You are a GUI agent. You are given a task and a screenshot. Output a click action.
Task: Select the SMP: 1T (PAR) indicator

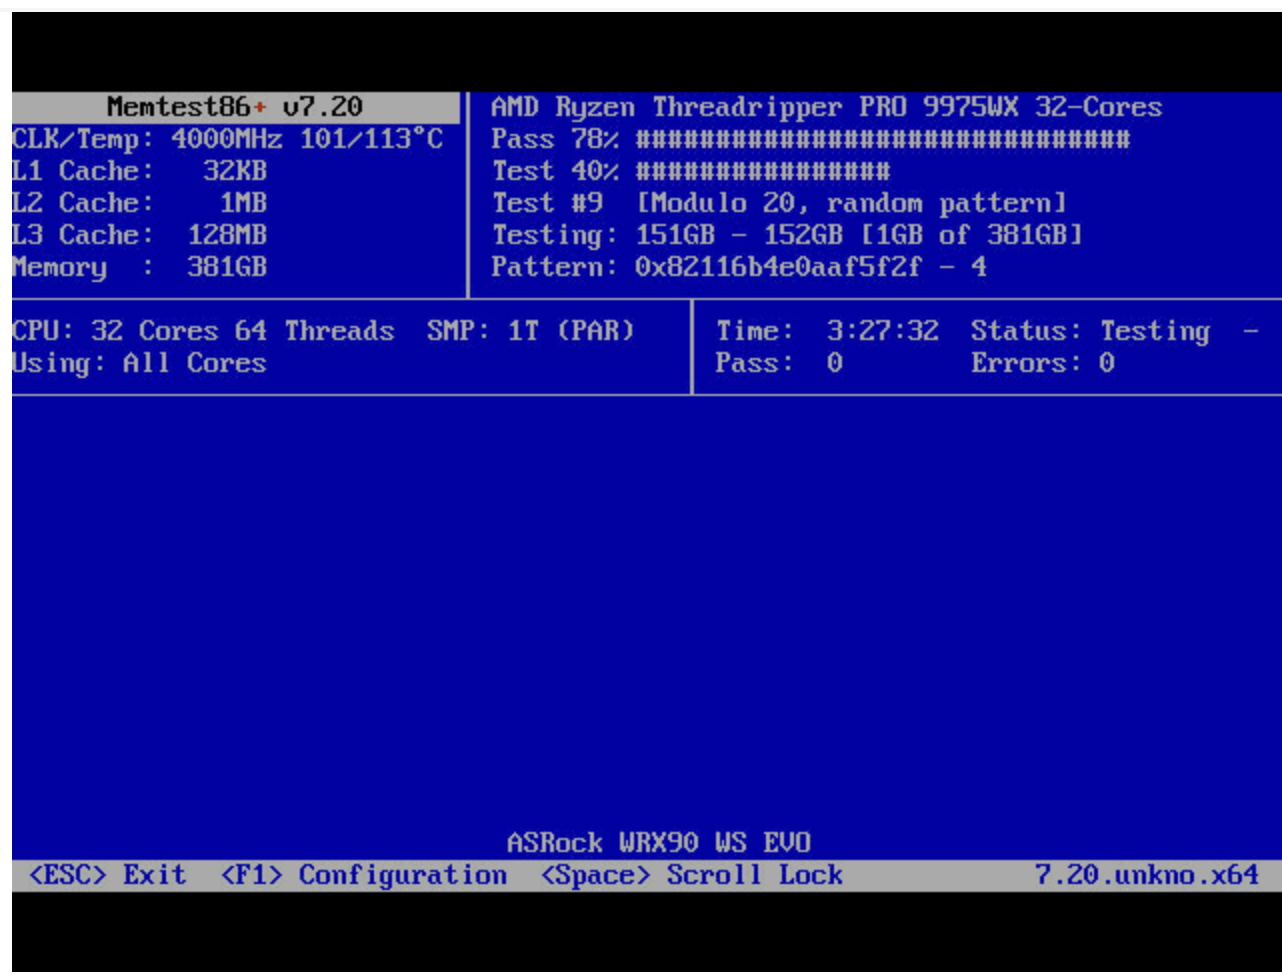530,331
